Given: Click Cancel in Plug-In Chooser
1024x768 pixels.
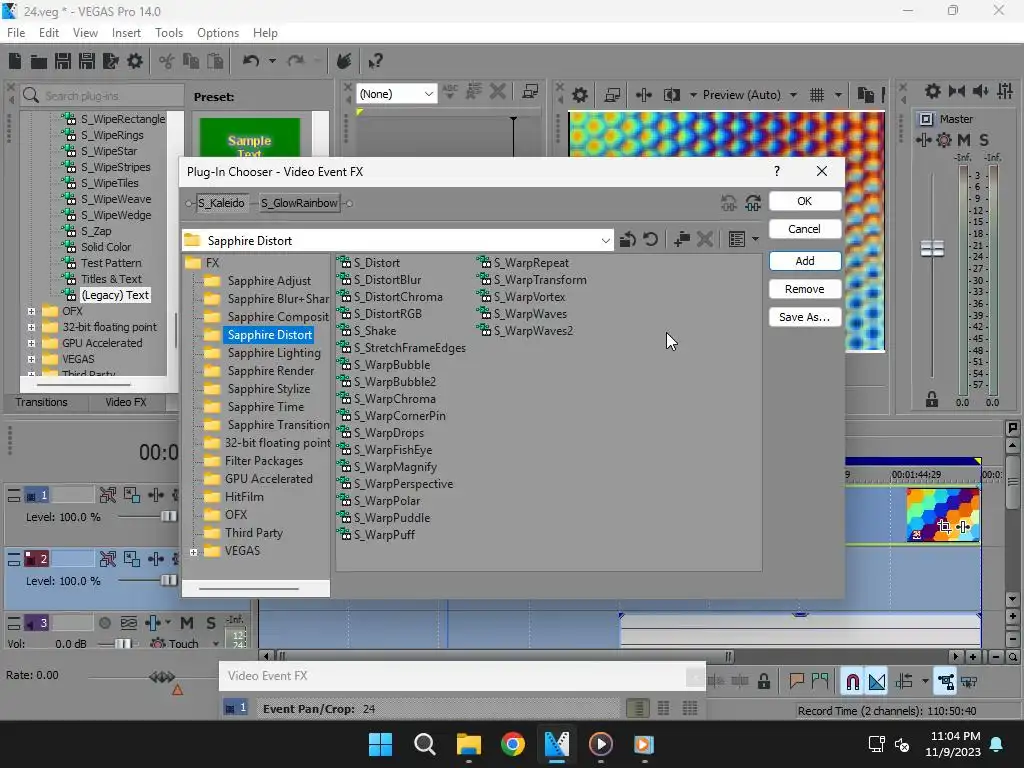Looking at the screenshot, I should coord(805,229).
